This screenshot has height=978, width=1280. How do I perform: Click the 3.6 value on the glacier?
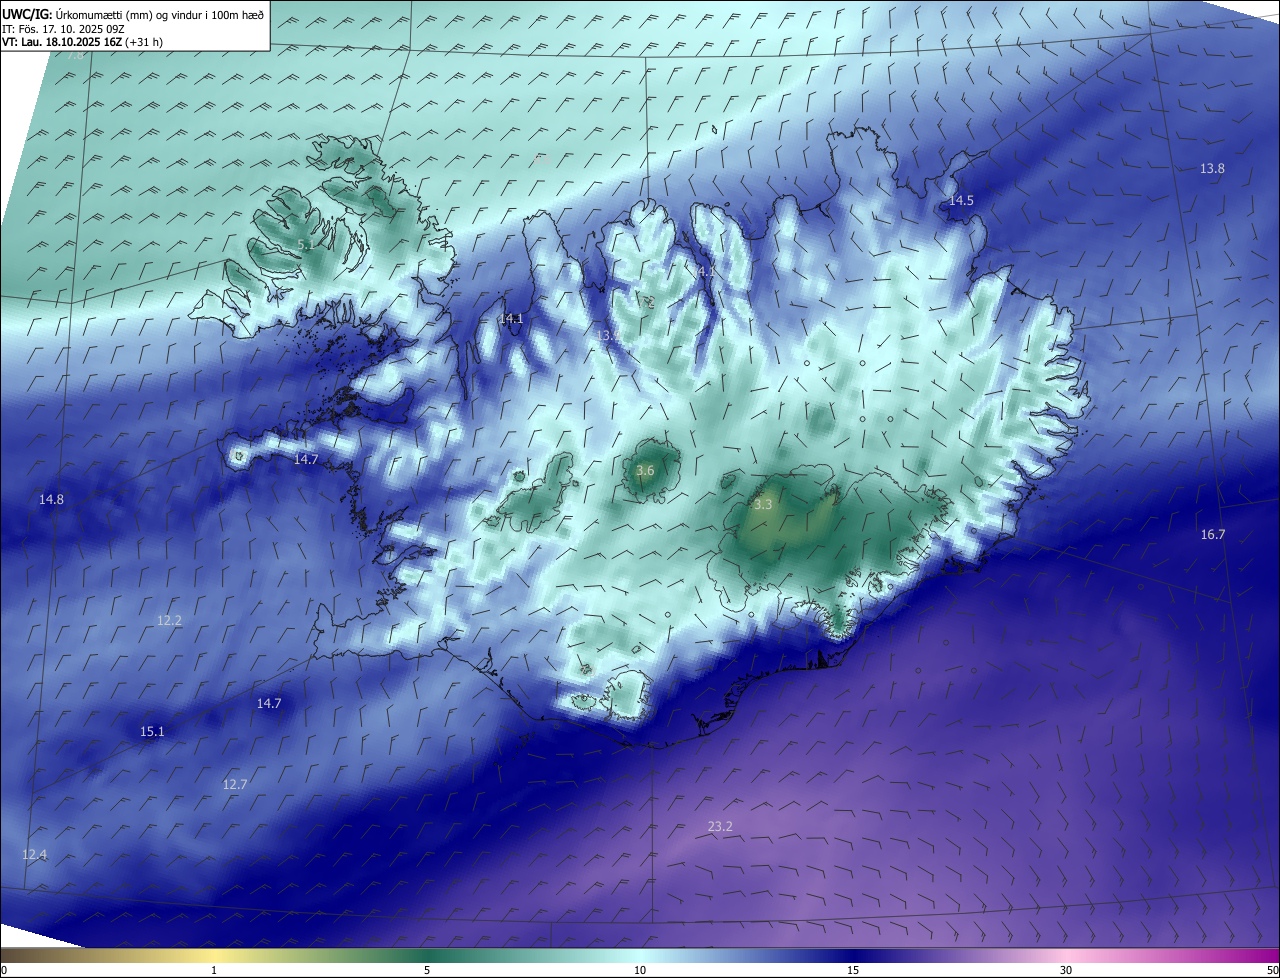(645, 470)
